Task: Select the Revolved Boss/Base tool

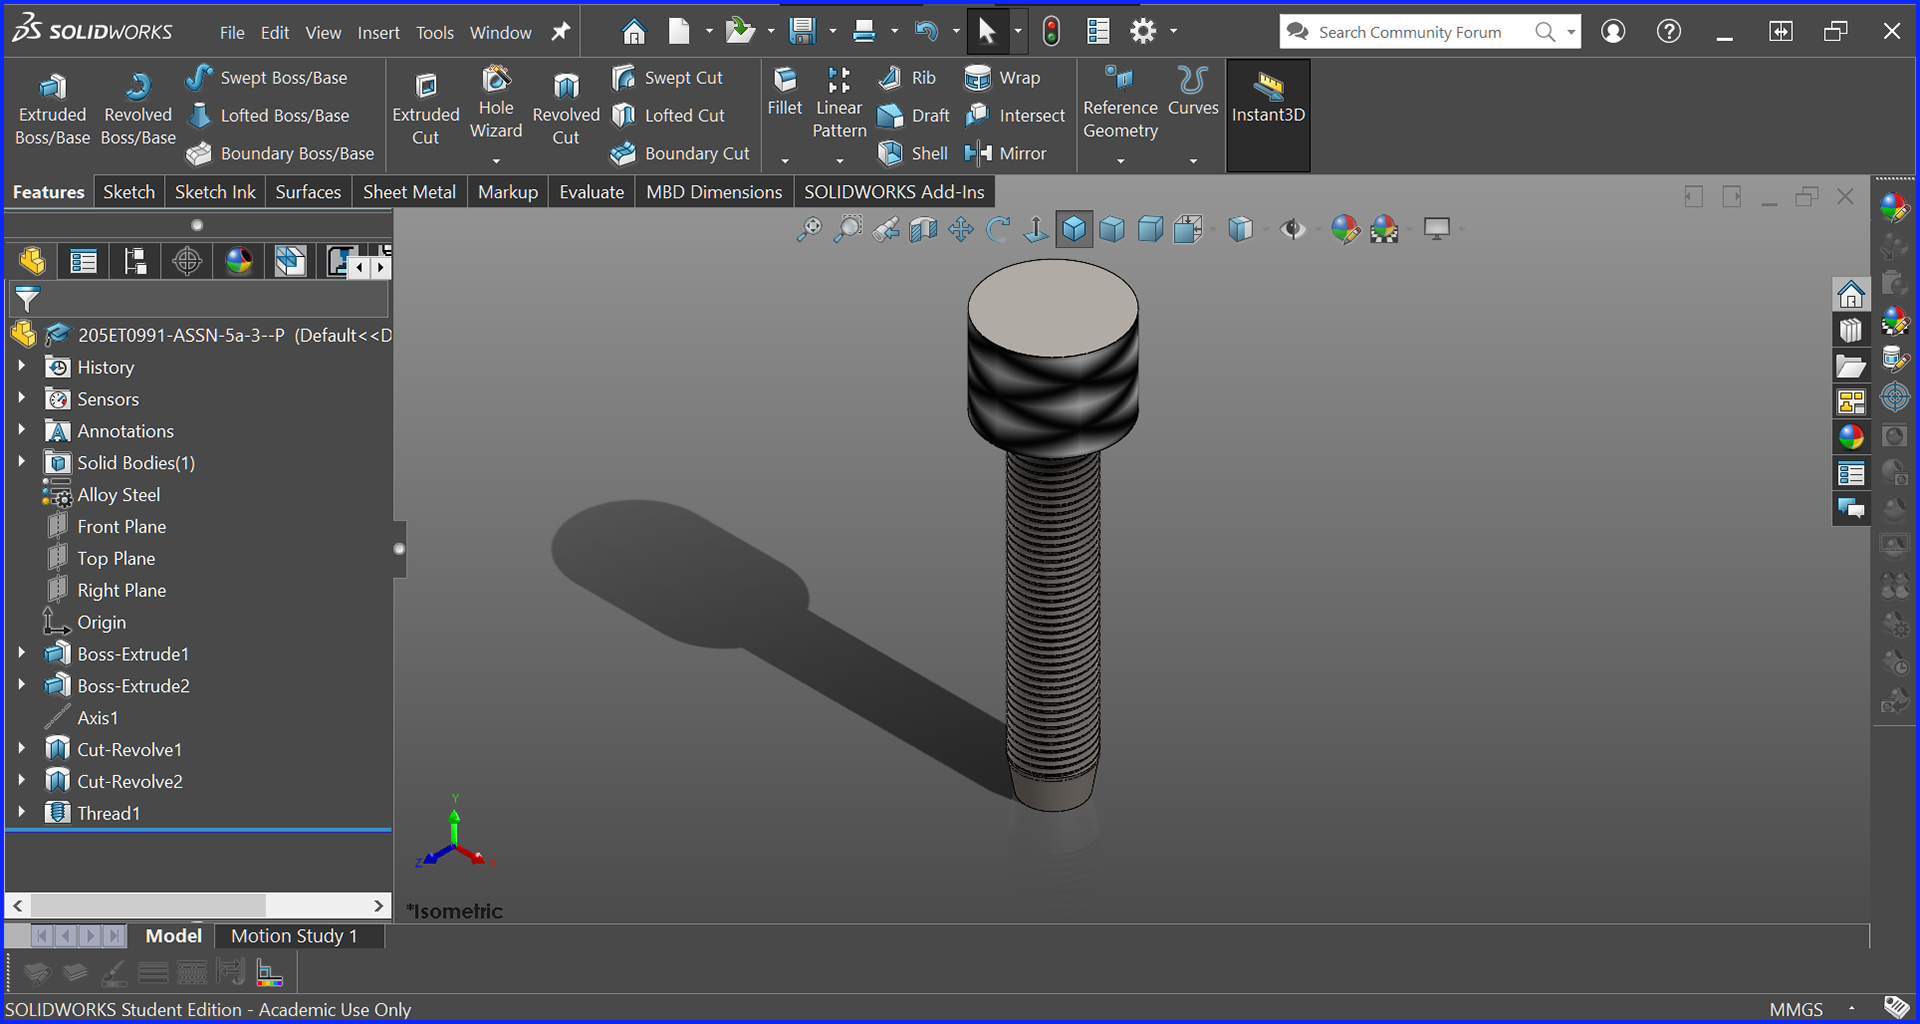Action: click(138, 110)
